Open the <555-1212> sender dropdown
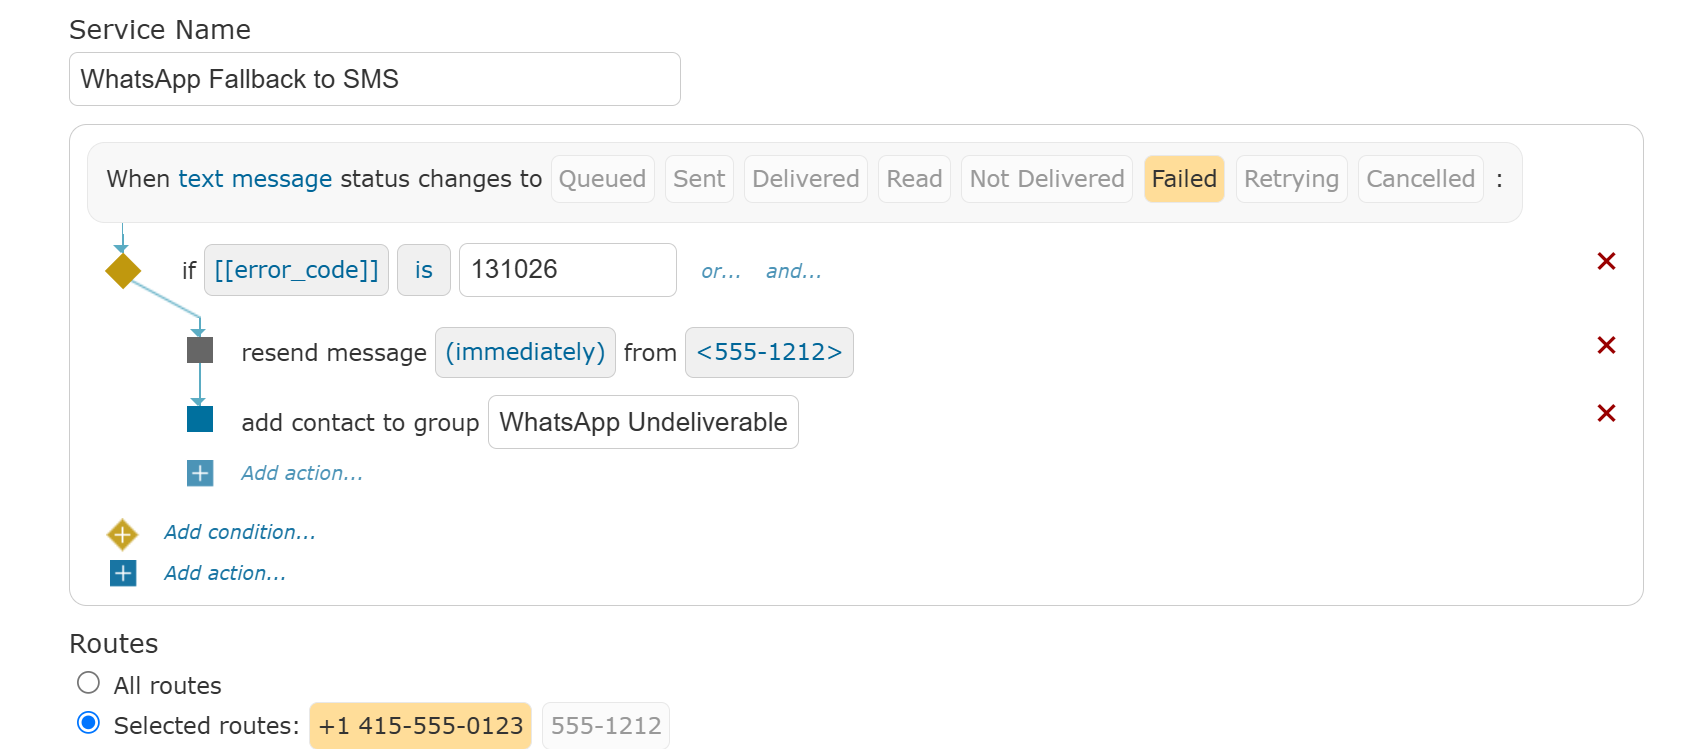Viewport: 1693px width, 749px height. tap(769, 352)
